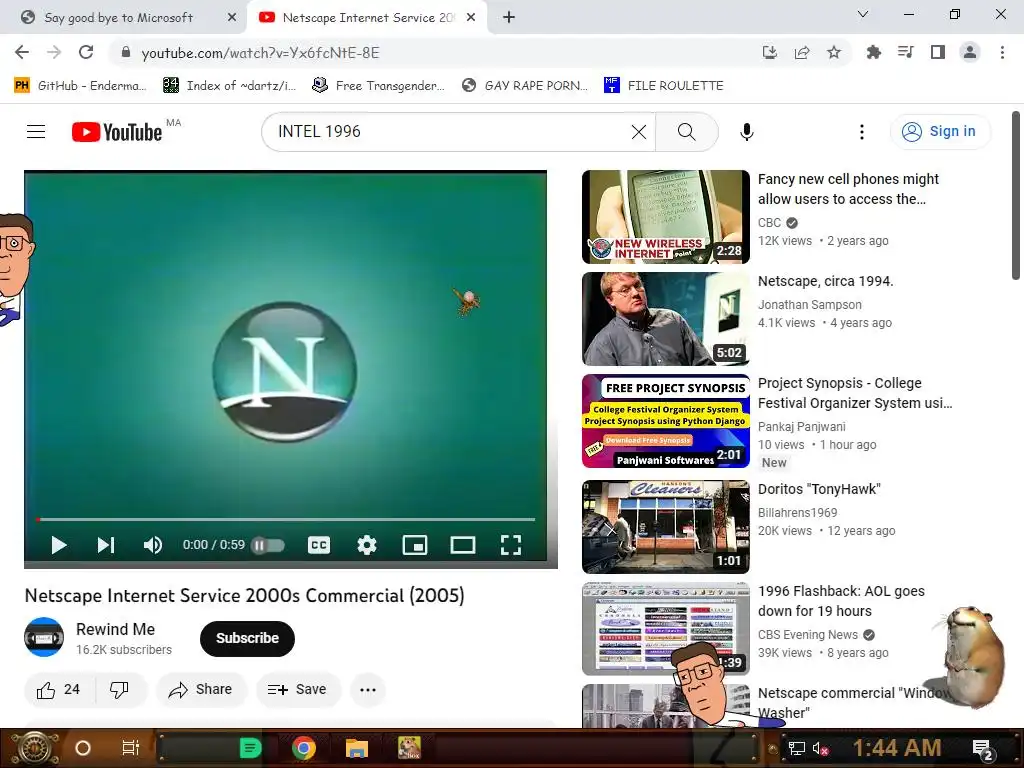Play the video

pos(58,545)
